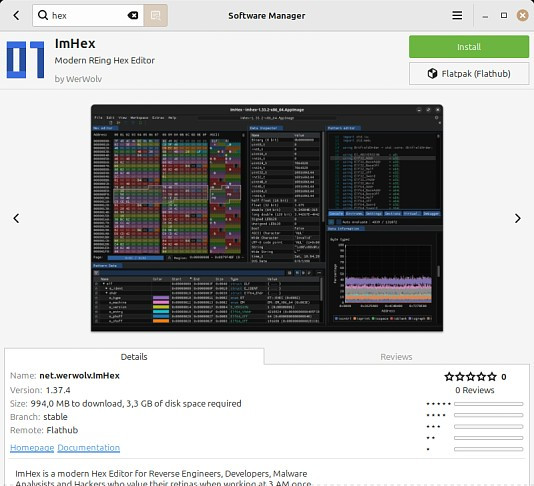Clear the 'hex' search text
Viewport: 534px width, 486px height.
click(133, 15)
